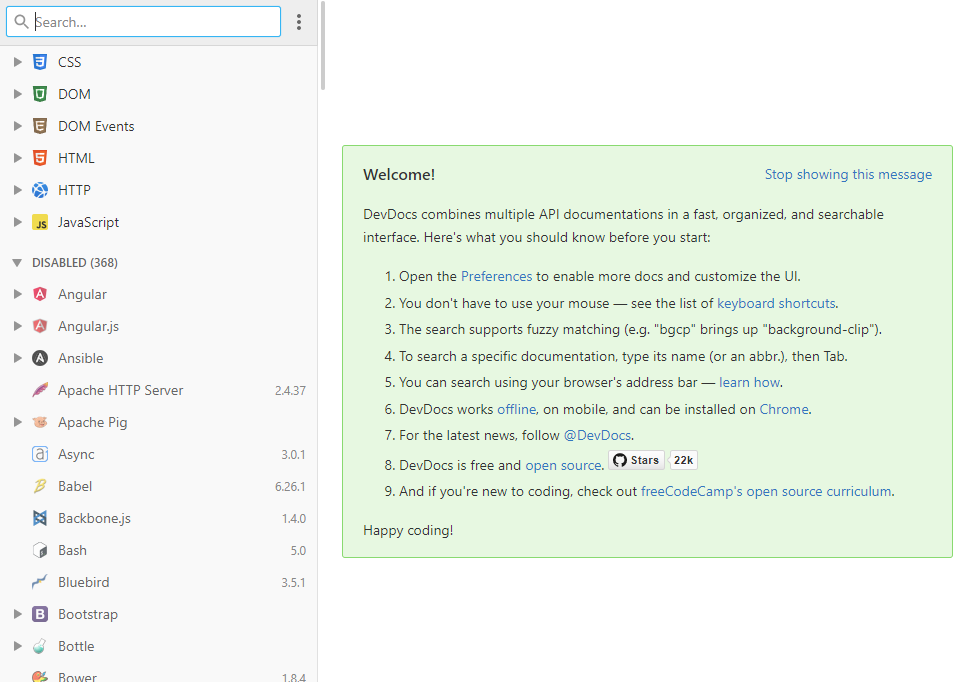976x682 pixels.
Task: Click the Apache Pig icon
Action: pyautogui.click(x=40, y=423)
